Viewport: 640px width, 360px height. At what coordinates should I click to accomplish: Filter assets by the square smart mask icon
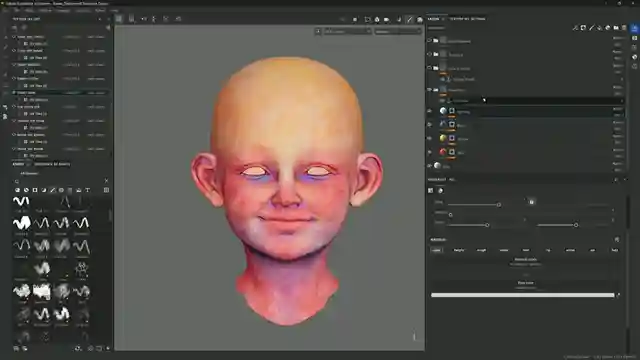(x=35, y=190)
